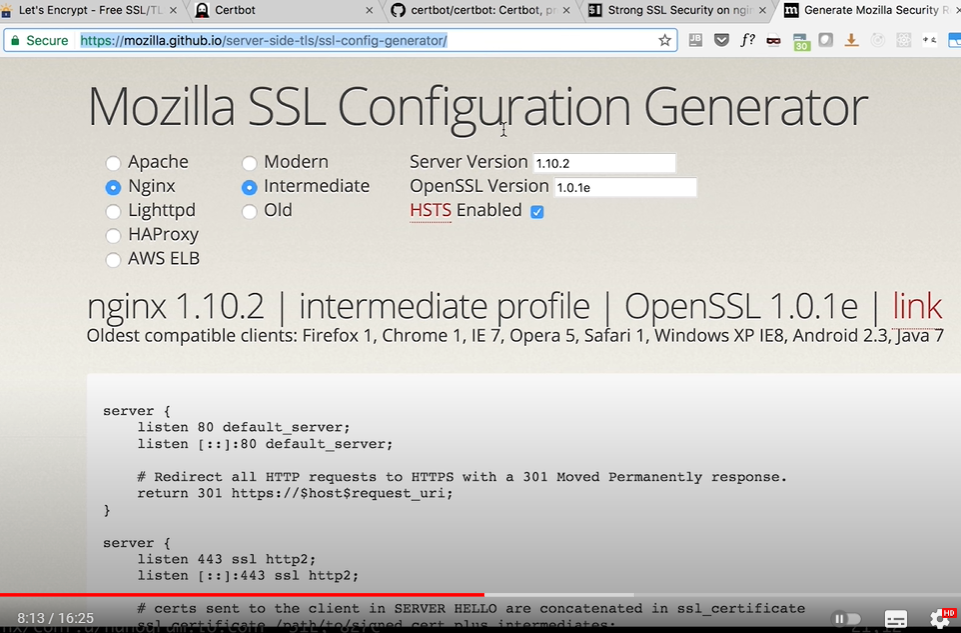Open video settings gear with HD badge
The height and width of the screenshot is (633, 961).
(x=941, y=618)
